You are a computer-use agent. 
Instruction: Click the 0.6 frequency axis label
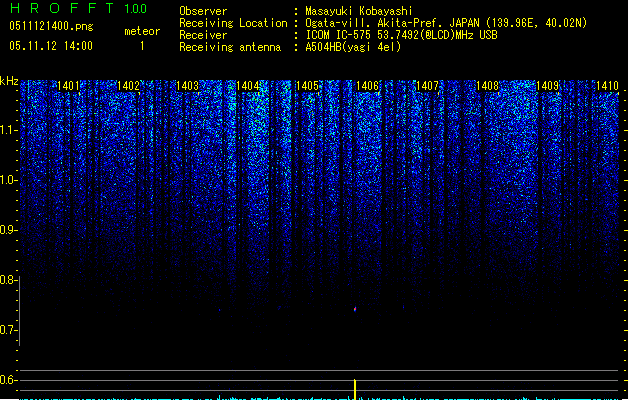8,380
